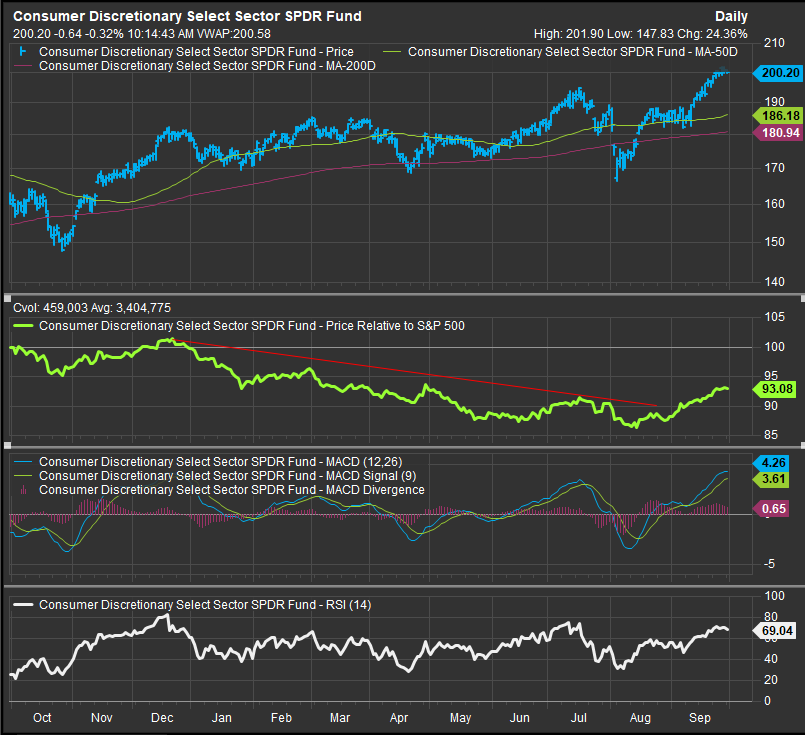Click the Daily interval label
The height and width of the screenshot is (735, 805).
pos(731,16)
